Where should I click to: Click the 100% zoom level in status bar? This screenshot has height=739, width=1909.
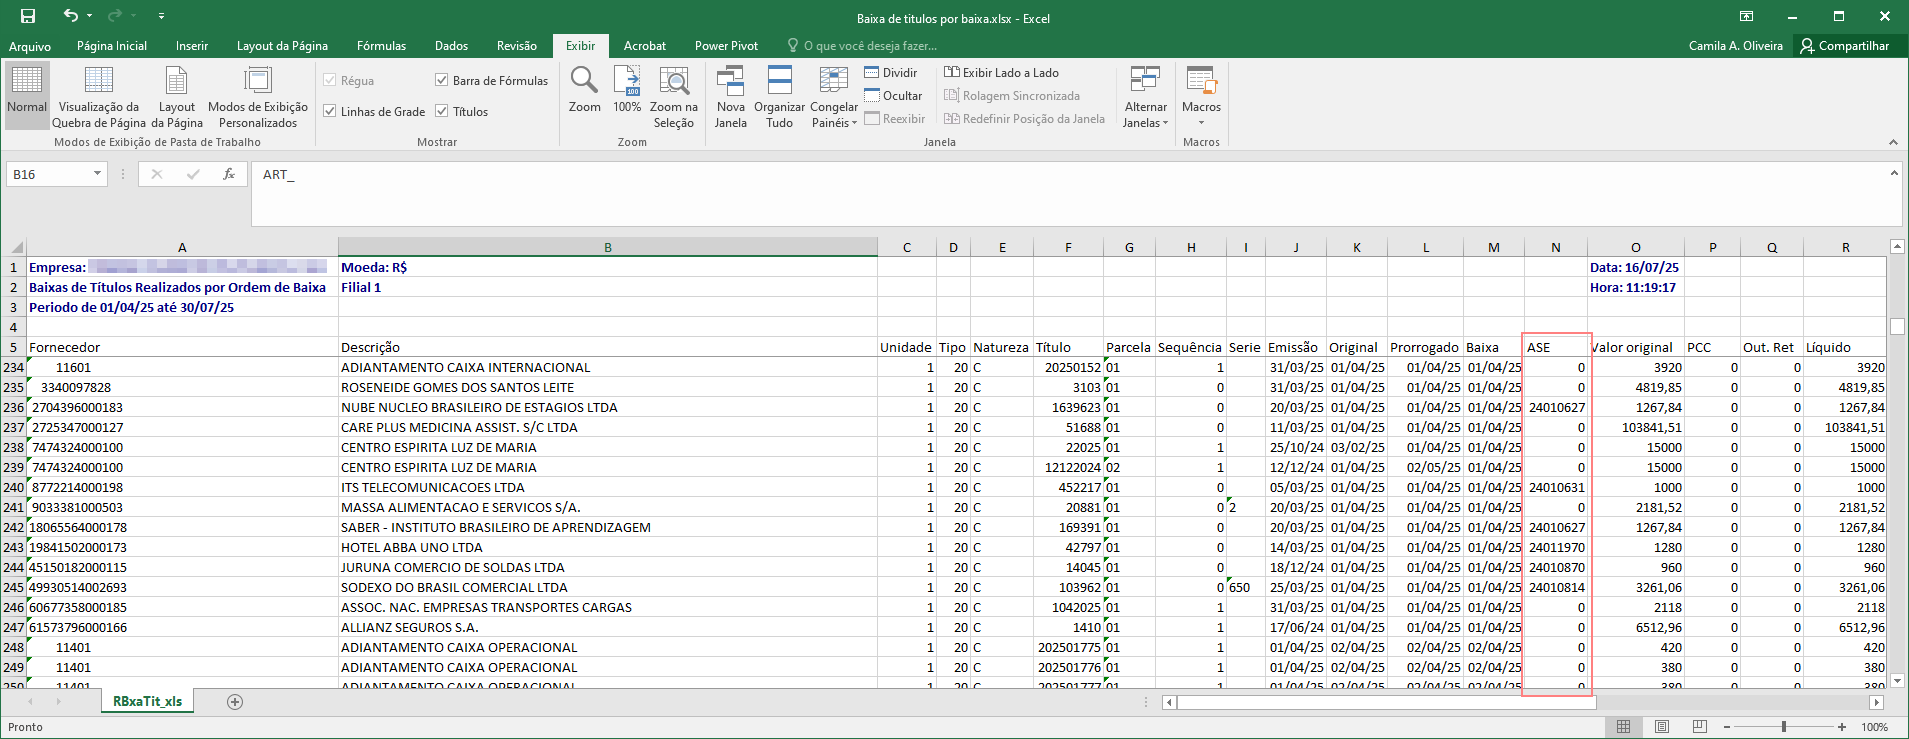[x=1875, y=727]
